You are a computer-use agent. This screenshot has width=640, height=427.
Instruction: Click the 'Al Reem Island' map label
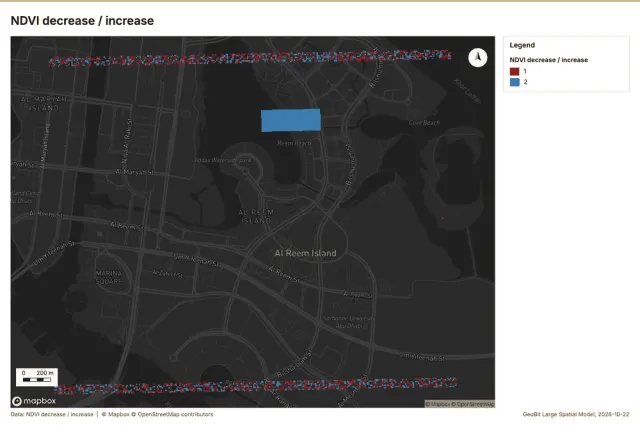click(306, 253)
